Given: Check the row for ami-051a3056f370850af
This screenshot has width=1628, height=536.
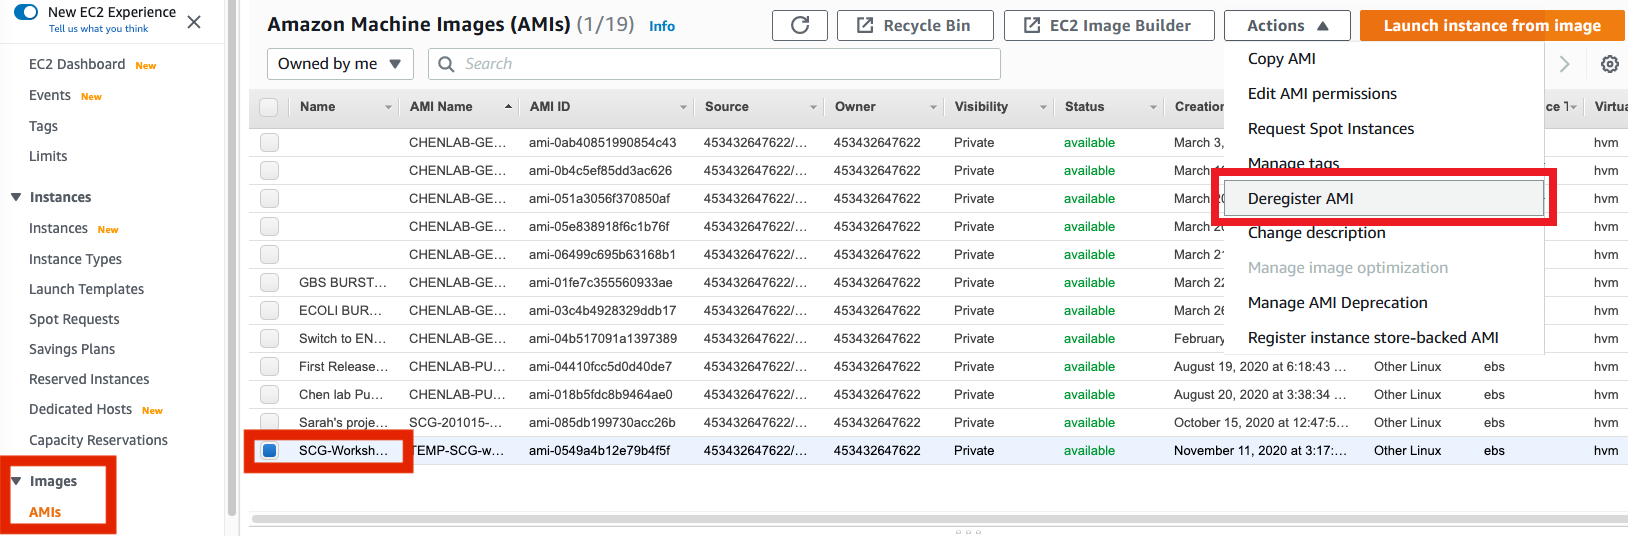Looking at the screenshot, I should tap(269, 199).
